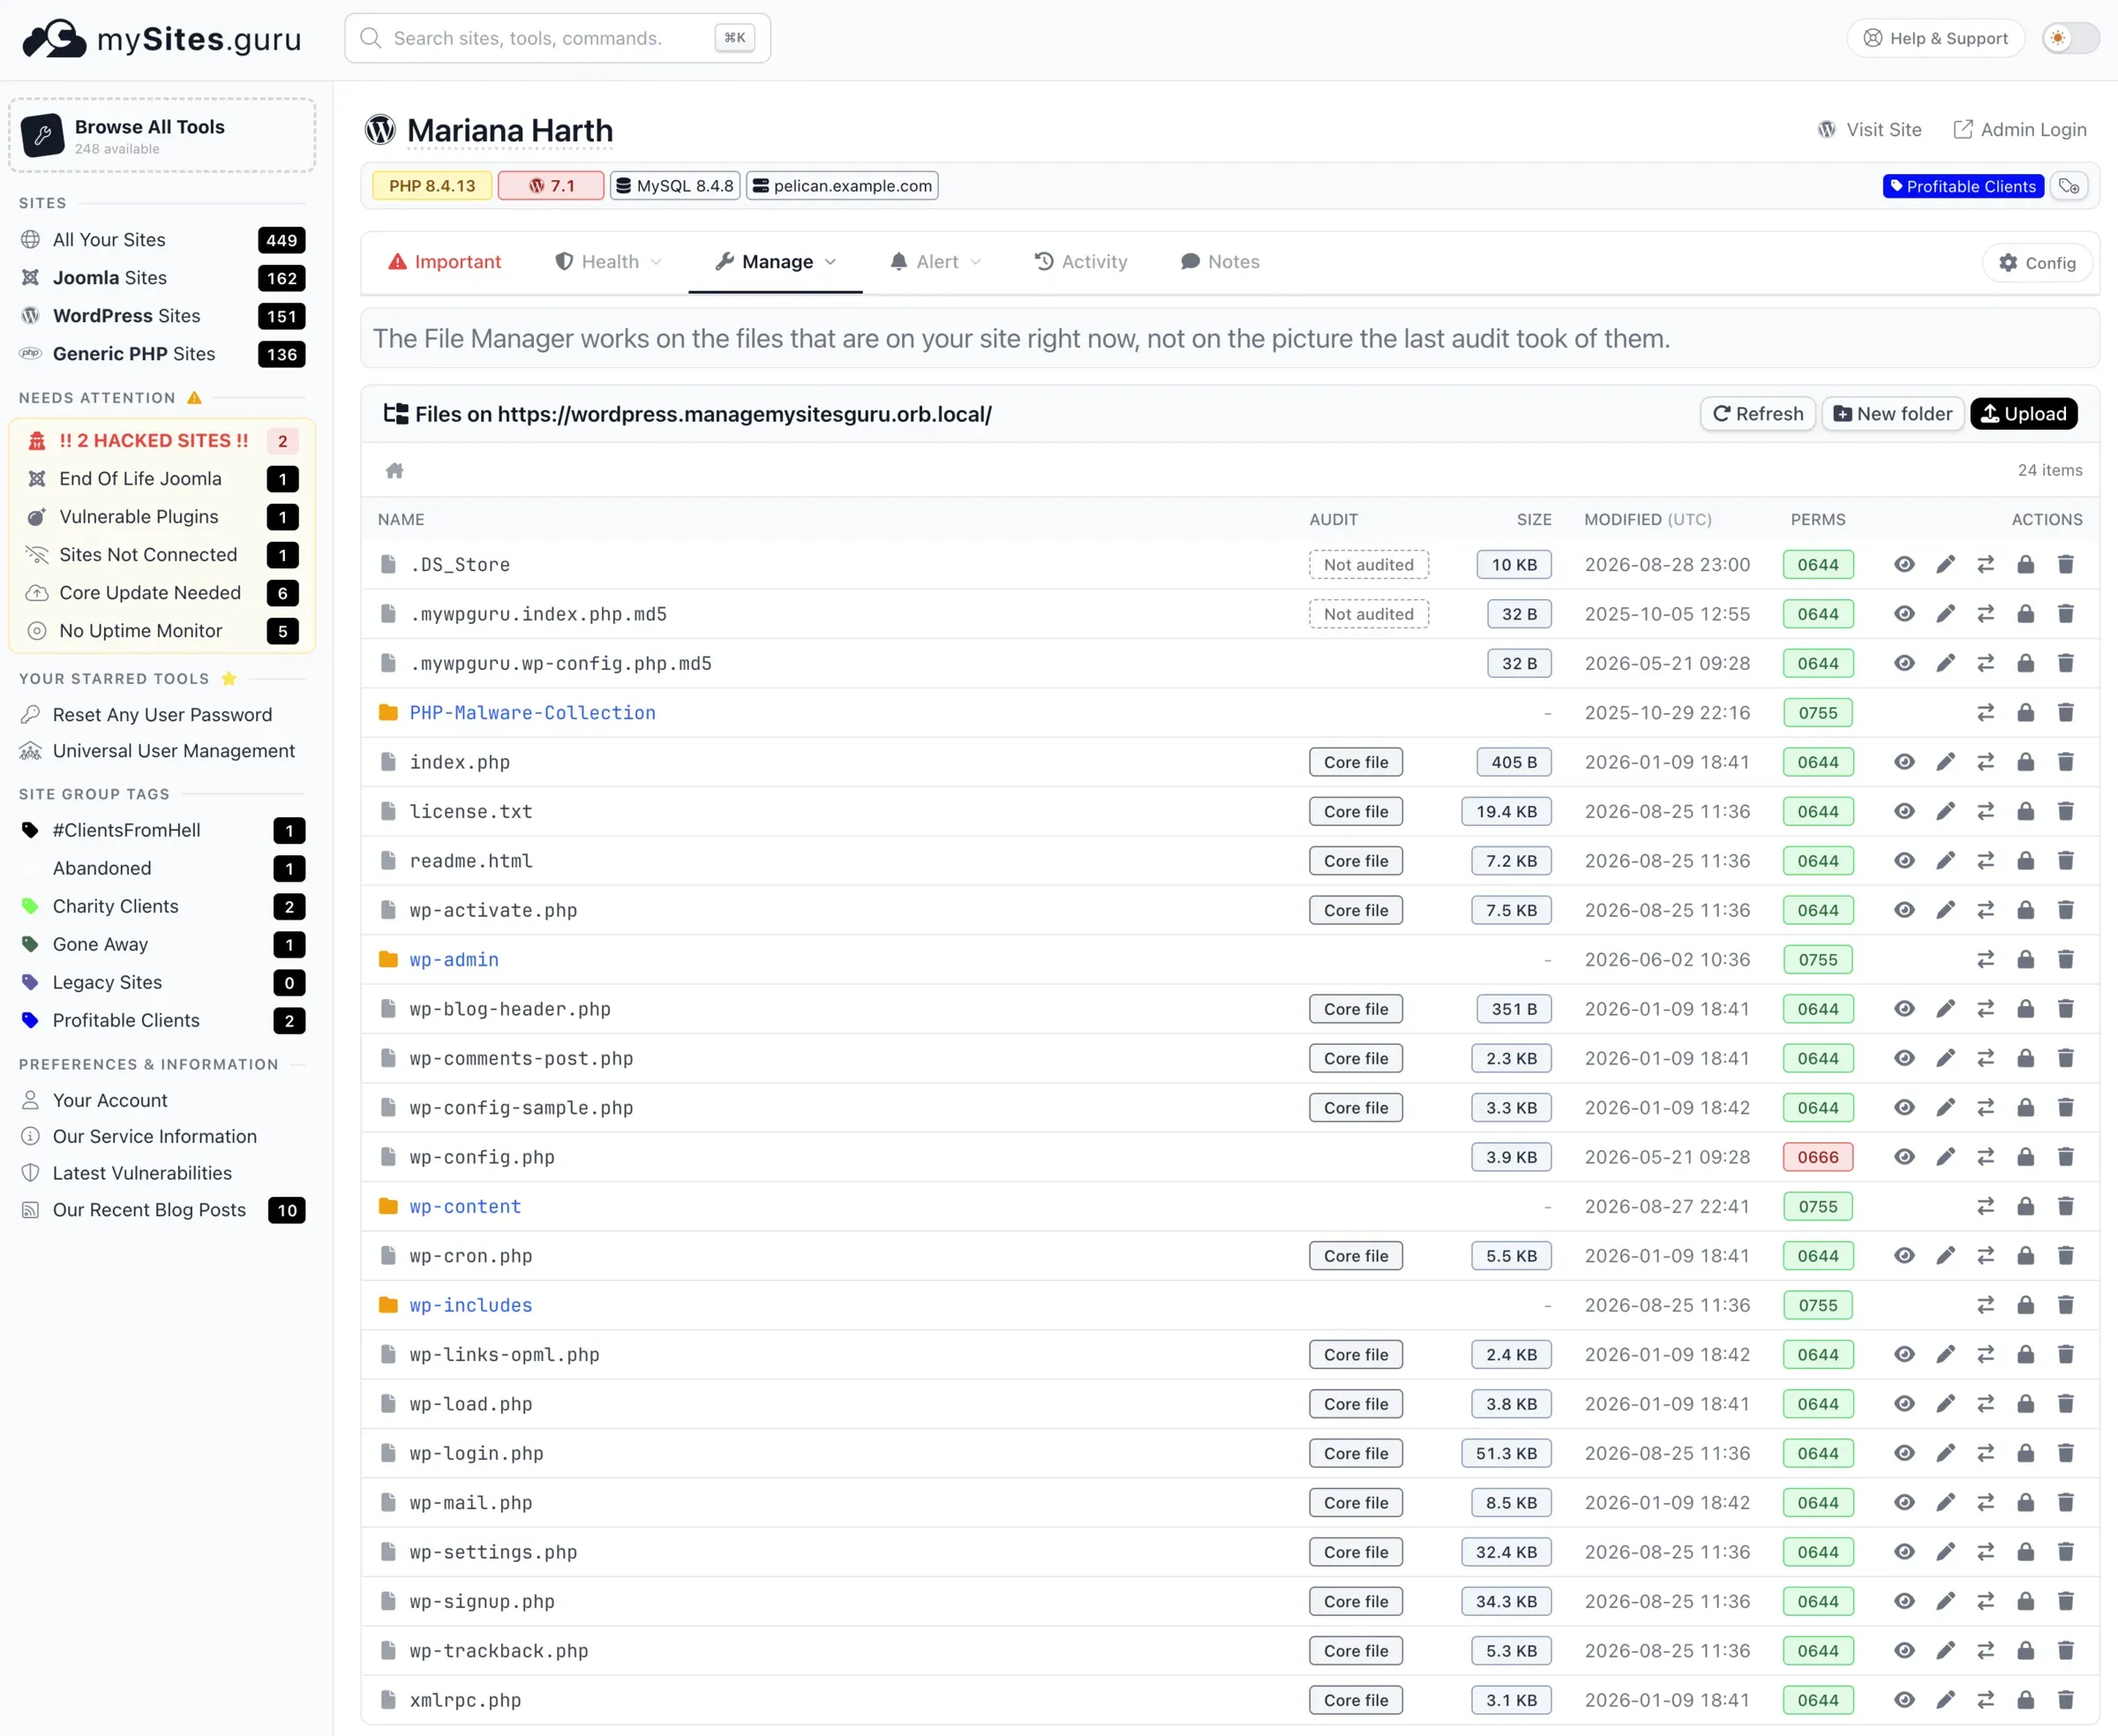Open the wp-includes folder
This screenshot has height=1736, width=2118.
[471, 1305]
